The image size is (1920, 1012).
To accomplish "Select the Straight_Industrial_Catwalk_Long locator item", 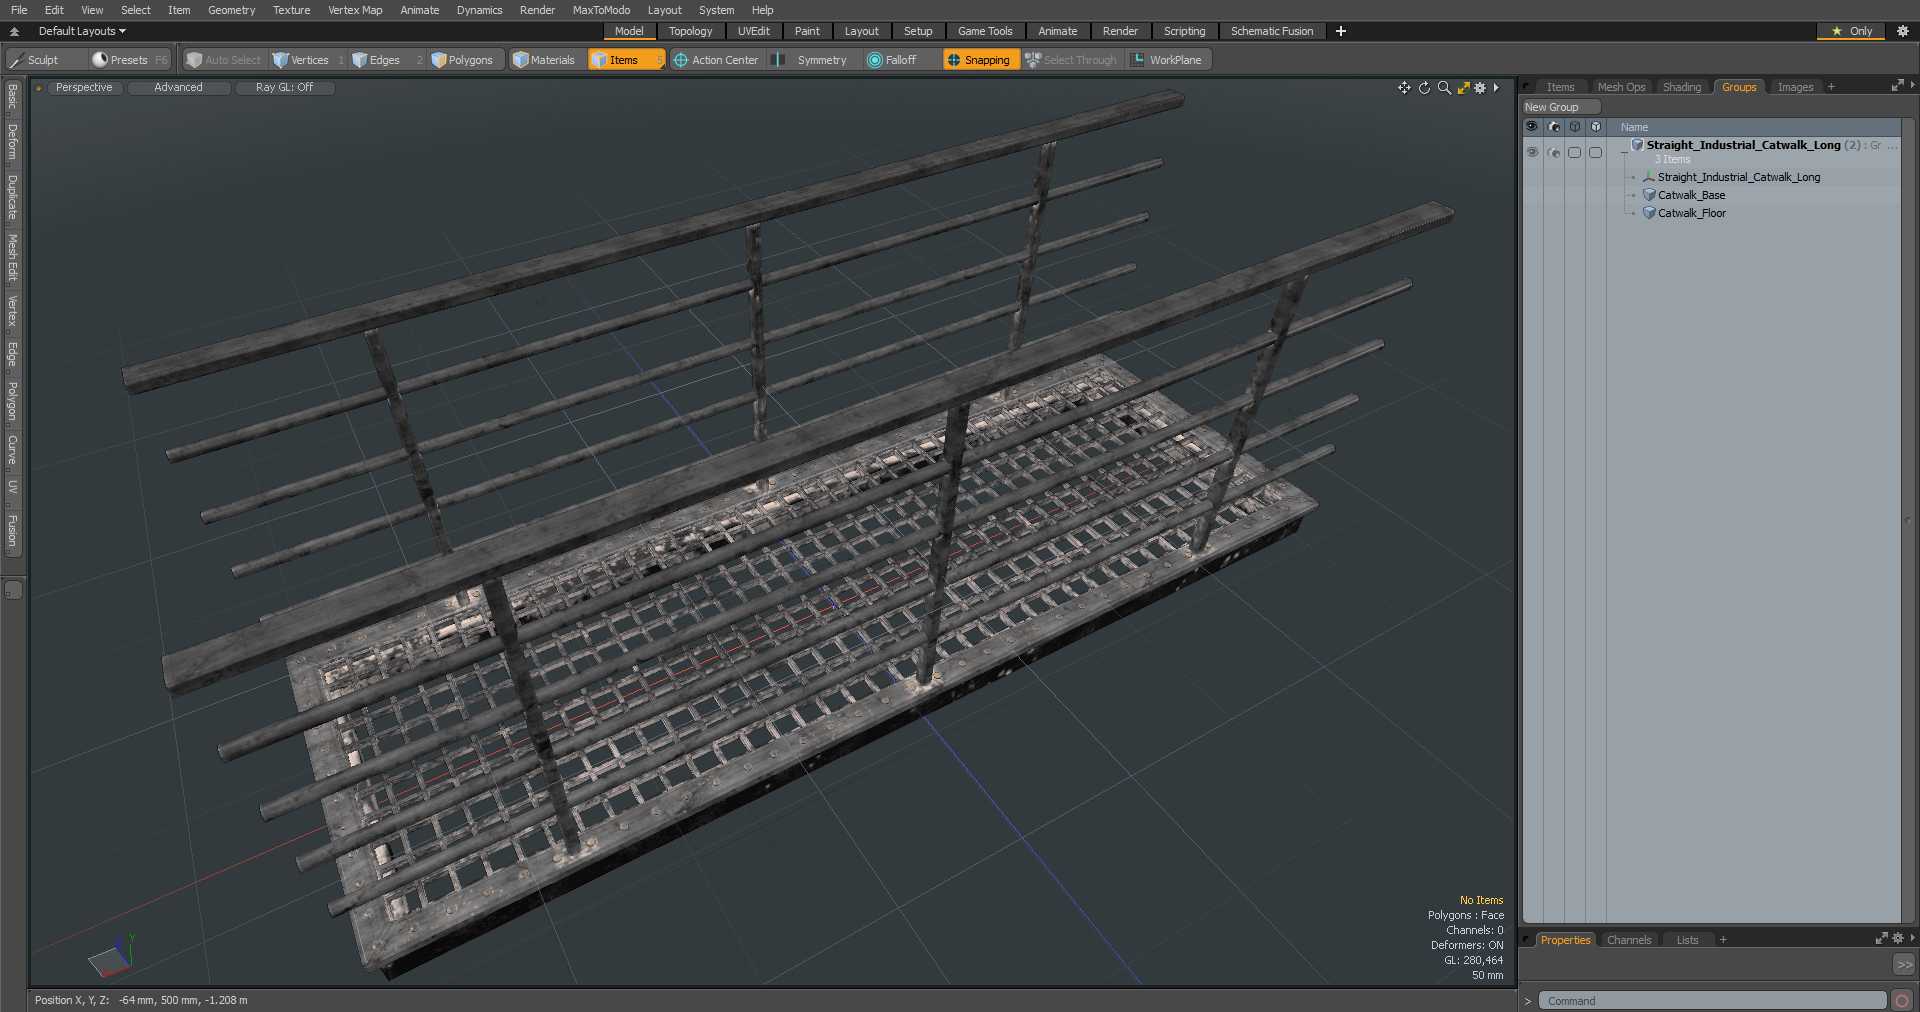I will pyautogui.click(x=1738, y=177).
